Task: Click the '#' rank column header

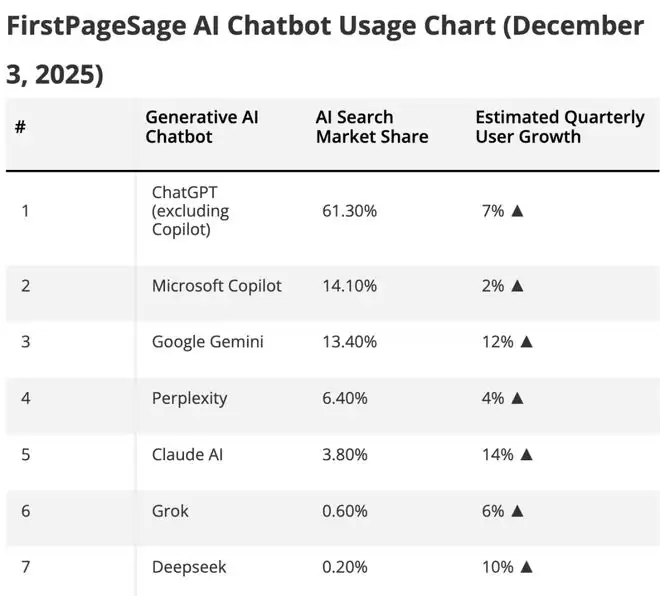Action: click(21, 127)
